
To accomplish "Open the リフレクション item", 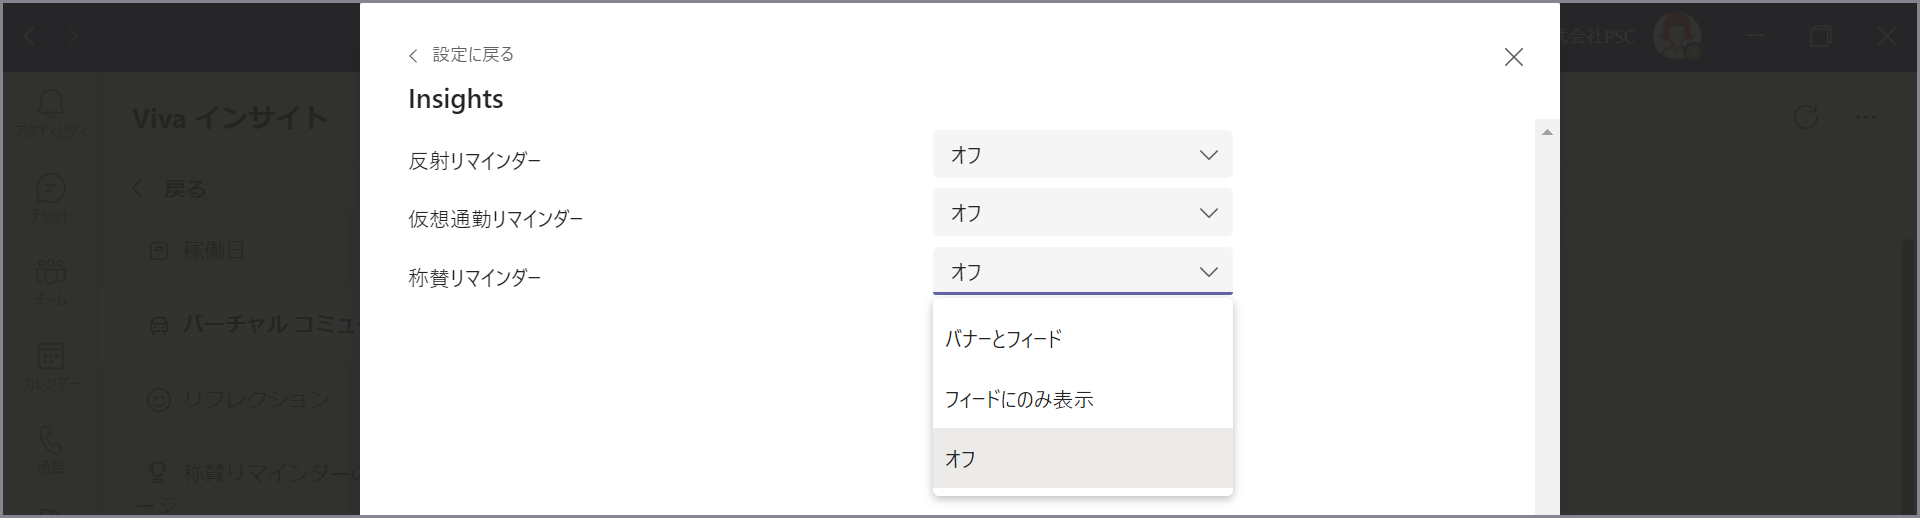I will click(238, 400).
